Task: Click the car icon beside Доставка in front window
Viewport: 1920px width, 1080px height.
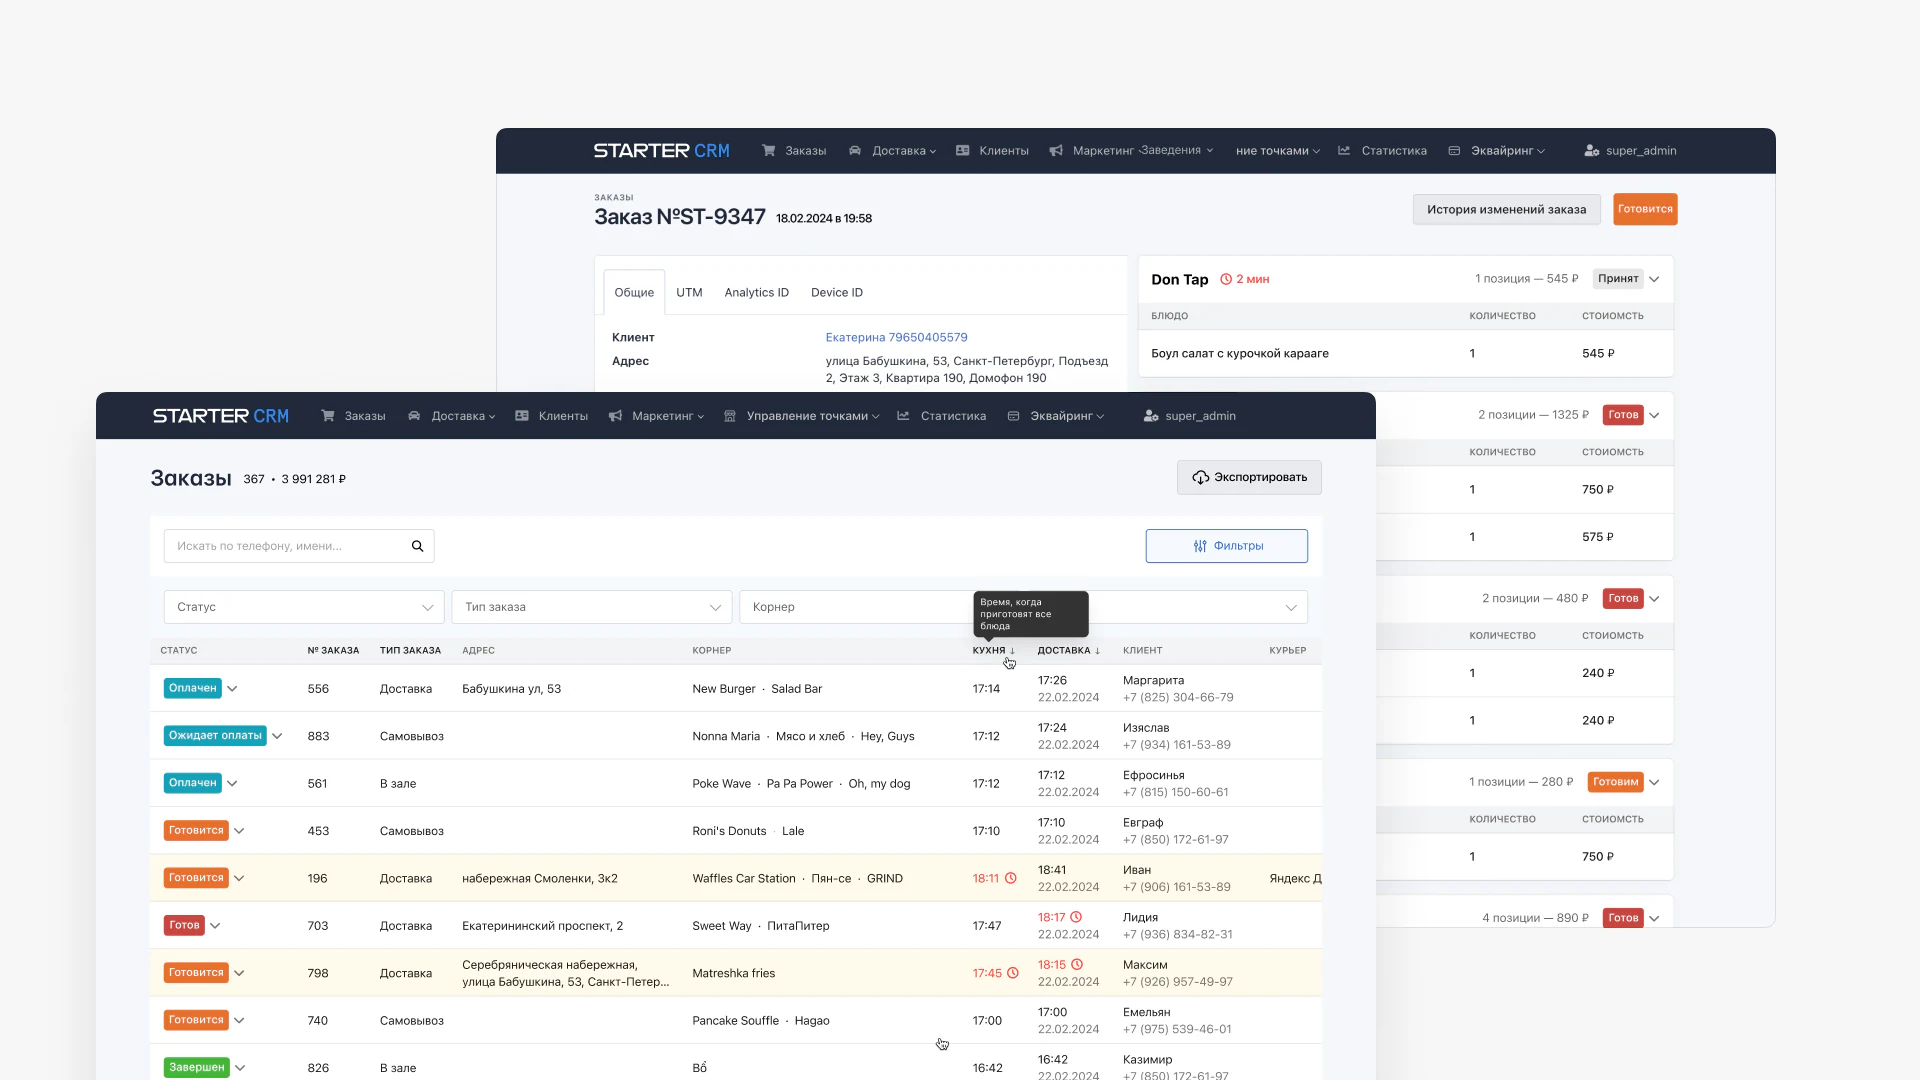Action: [x=414, y=416]
